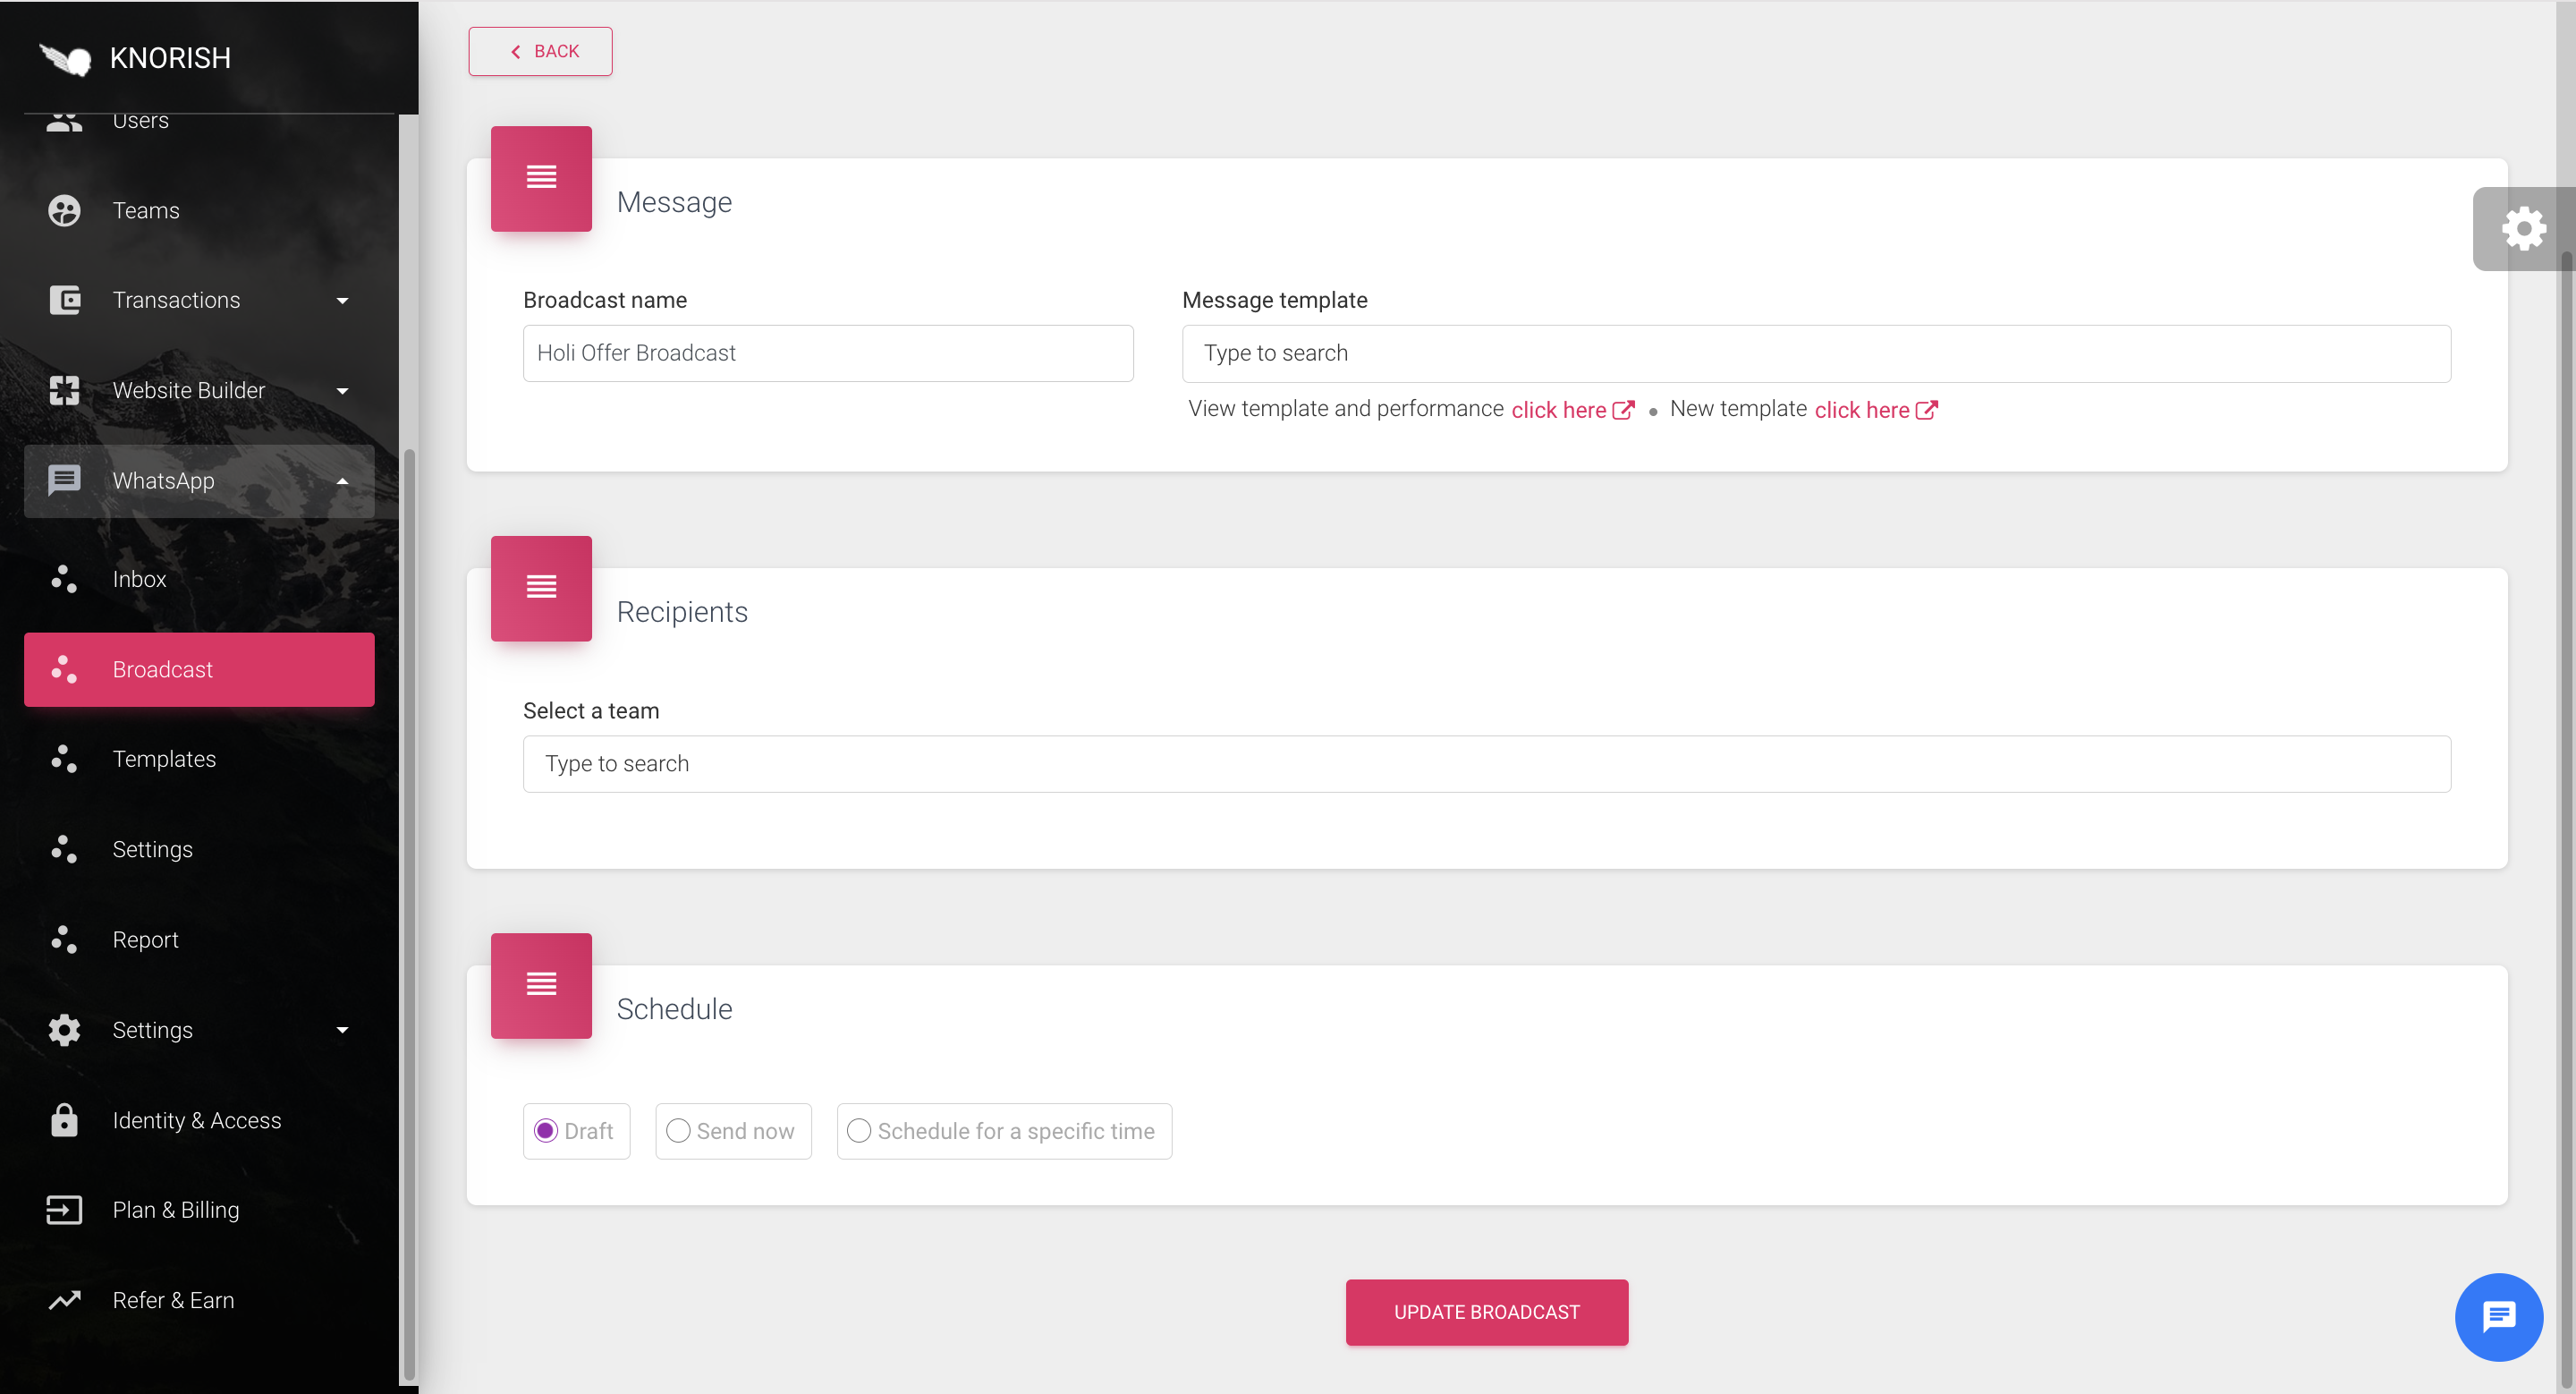This screenshot has width=2576, height=1394.
Task: Click the BACK button
Action: tap(540, 51)
